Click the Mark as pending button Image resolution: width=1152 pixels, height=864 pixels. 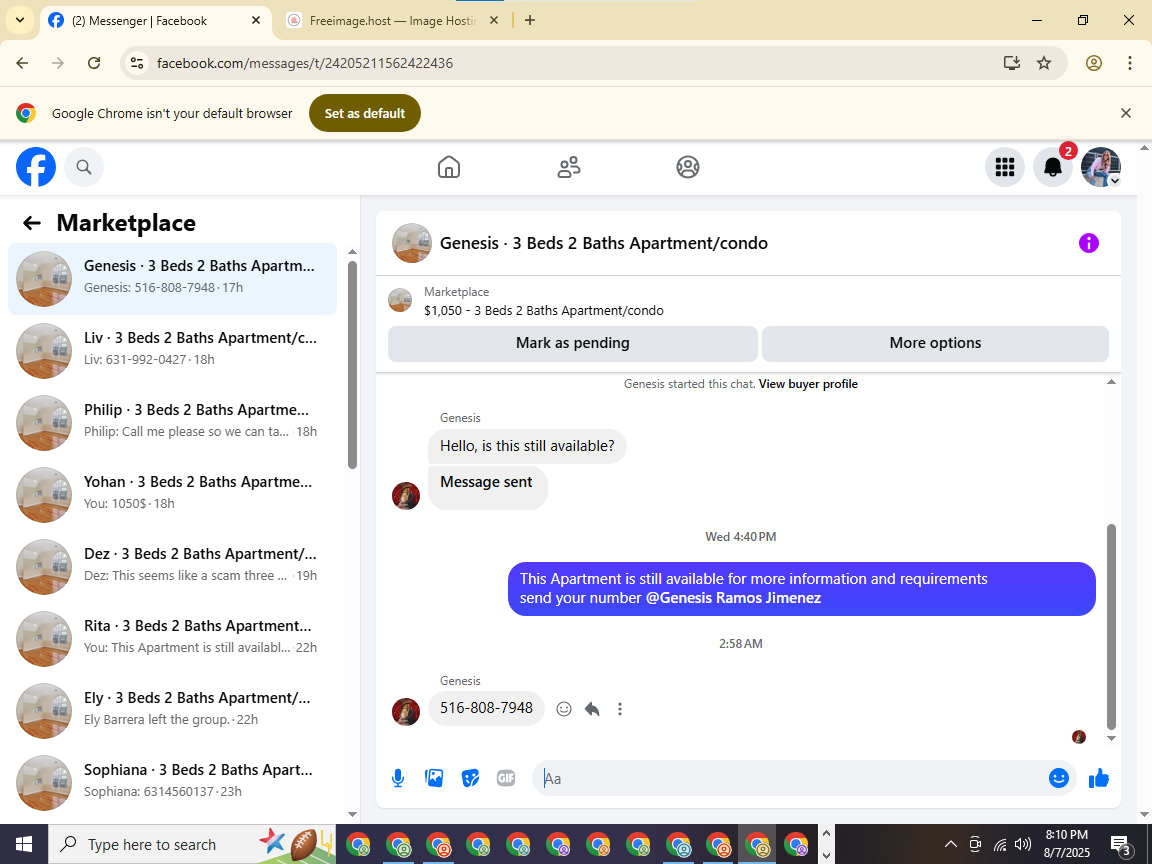tap(572, 343)
